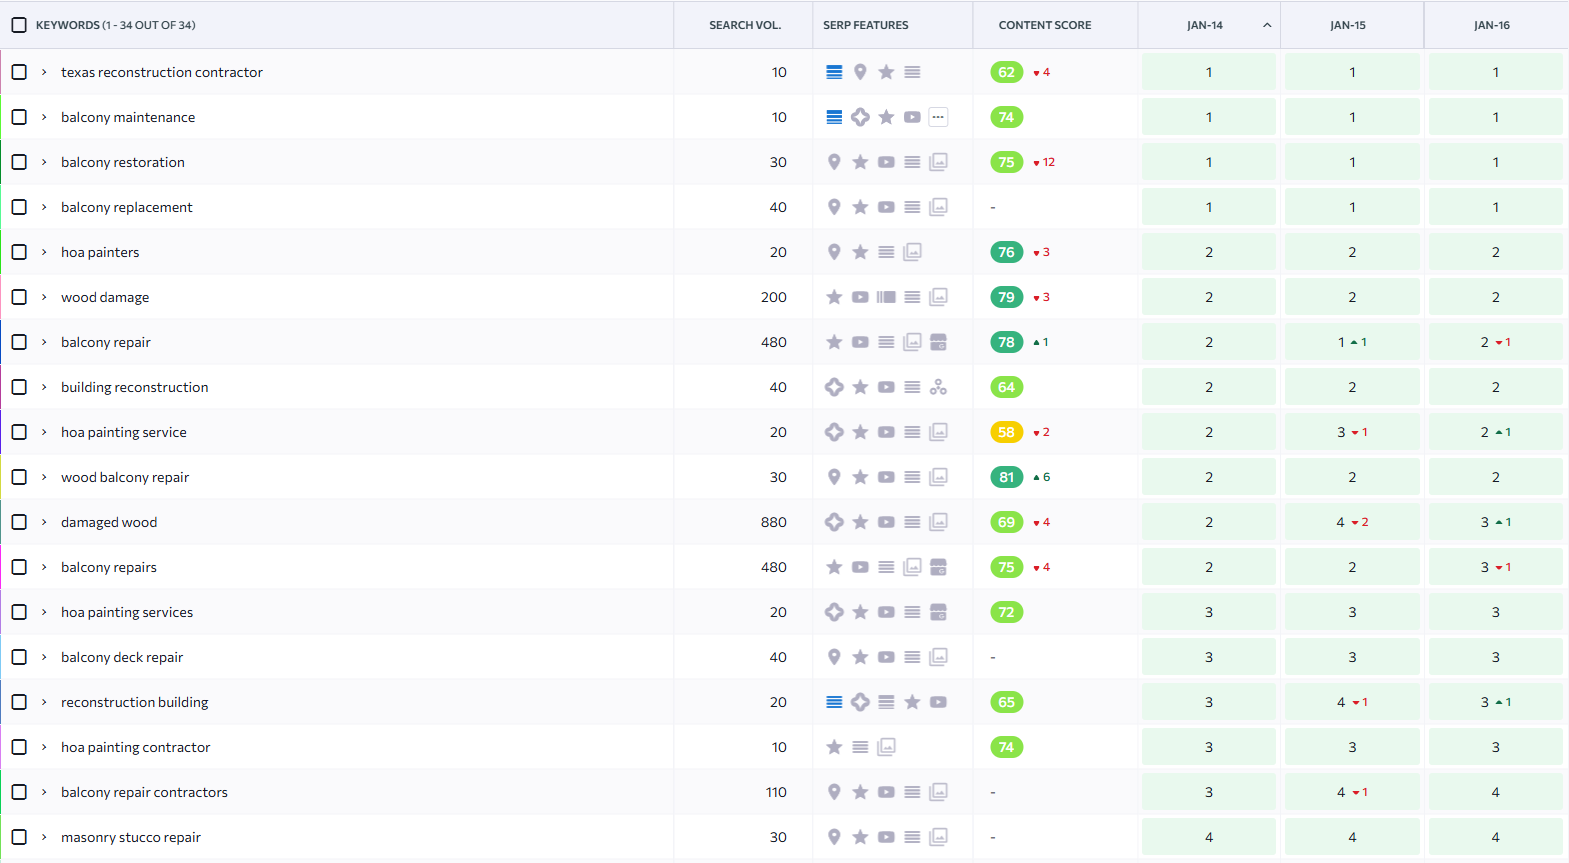The image size is (1569, 863).
Task: Click the JAN-15 column header
Action: click(1347, 25)
